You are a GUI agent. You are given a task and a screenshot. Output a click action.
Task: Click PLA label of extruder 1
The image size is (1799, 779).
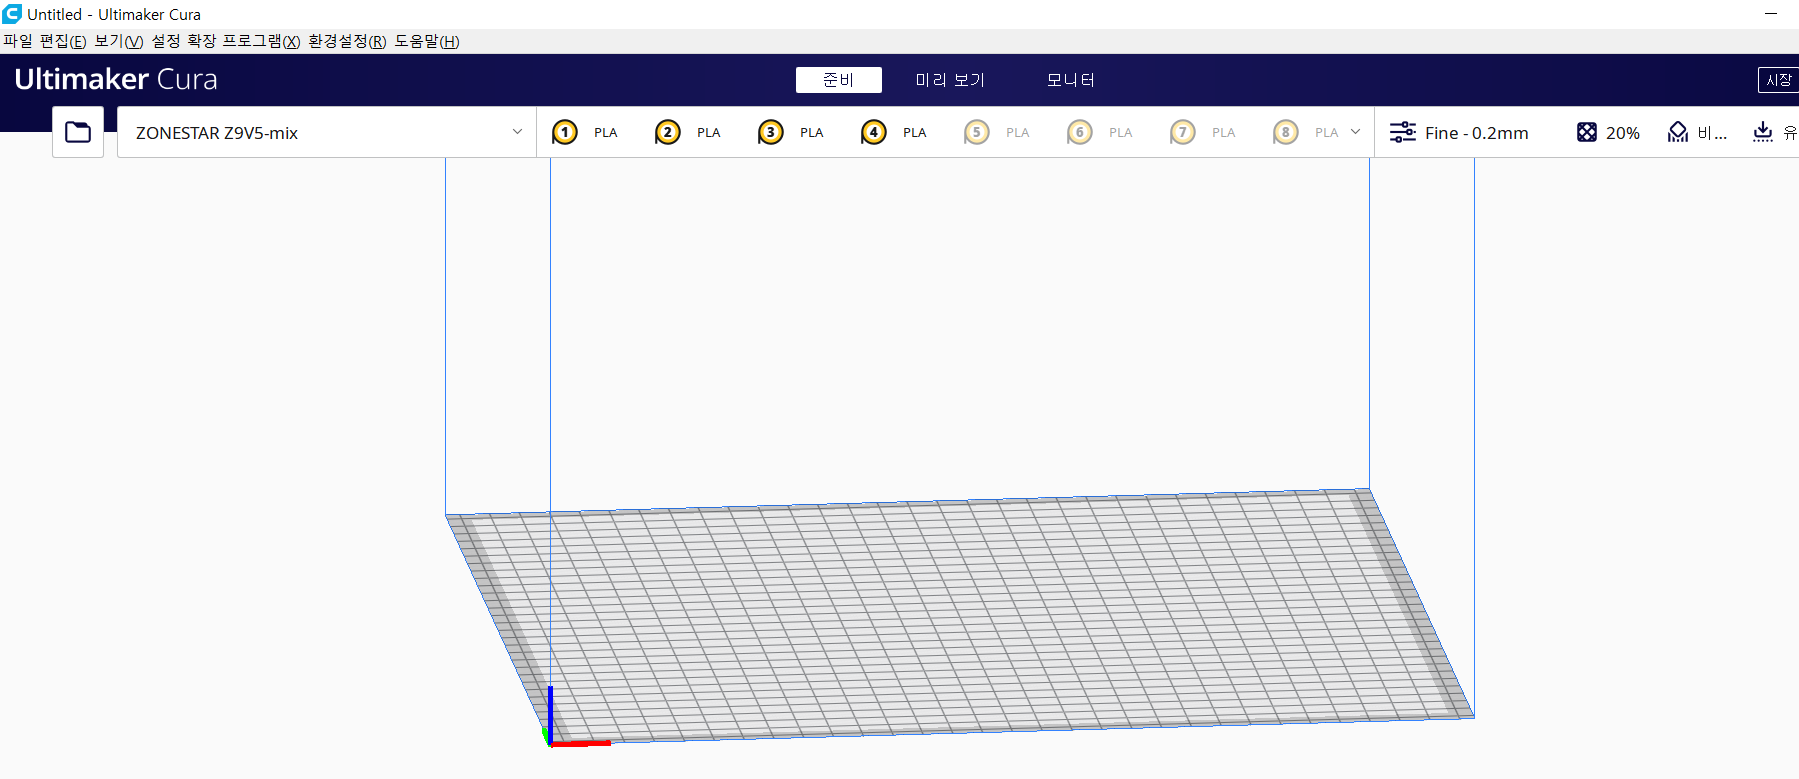[x=606, y=133]
